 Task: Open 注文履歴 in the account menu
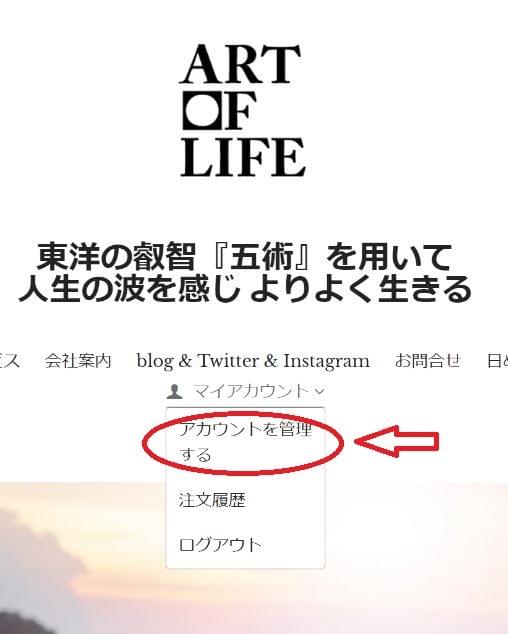click(x=212, y=500)
